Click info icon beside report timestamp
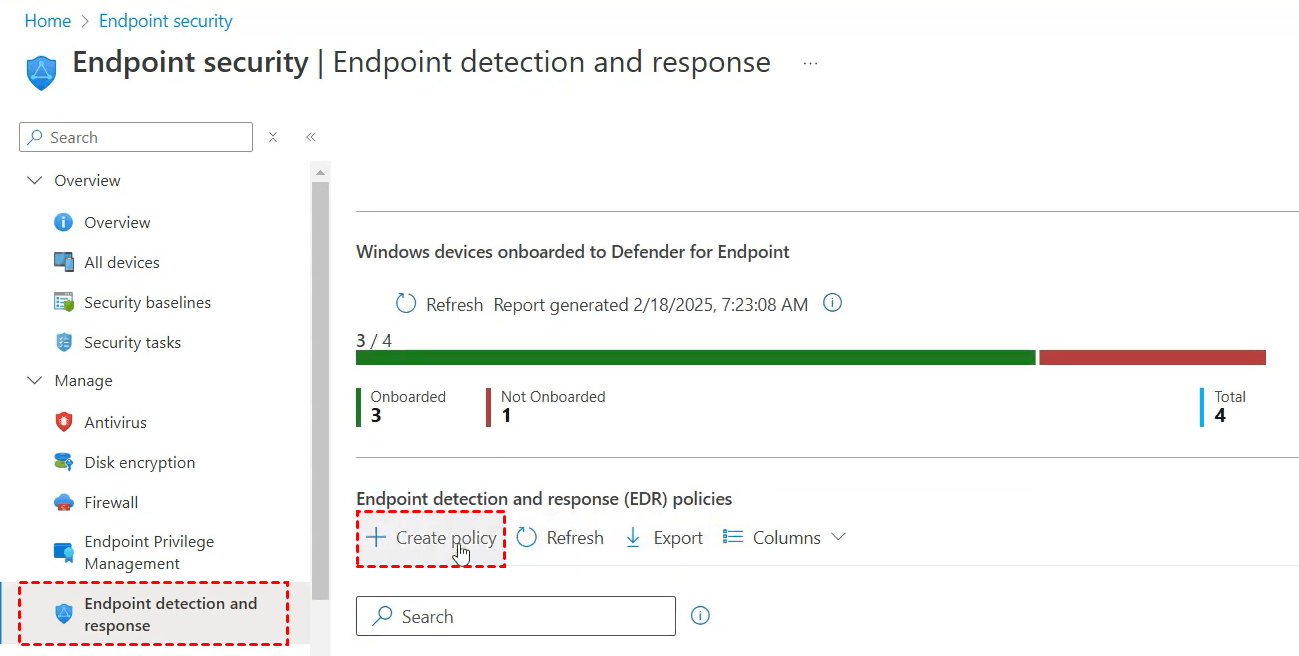This screenshot has height=656, width=1299. [x=831, y=303]
